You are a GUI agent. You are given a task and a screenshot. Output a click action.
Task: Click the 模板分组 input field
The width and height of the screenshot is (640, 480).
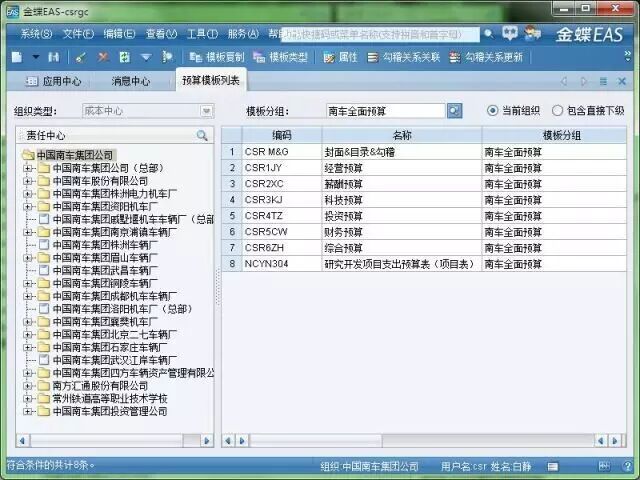coord(385,111)
